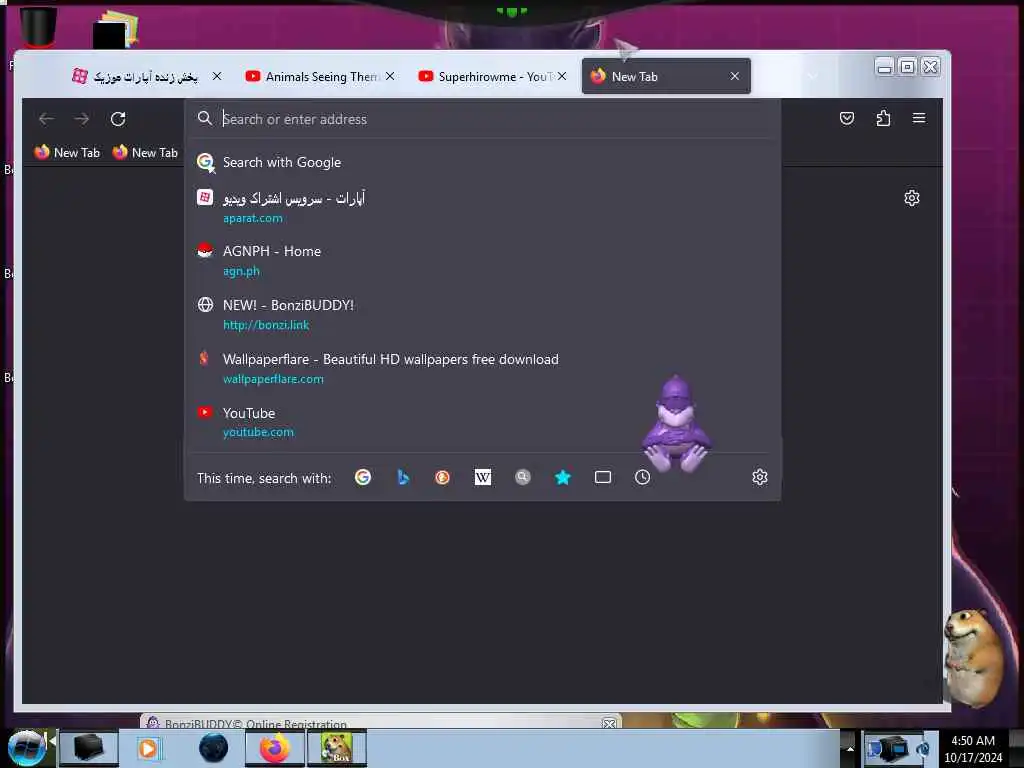Open the Extensions puzzle icon

883,118
